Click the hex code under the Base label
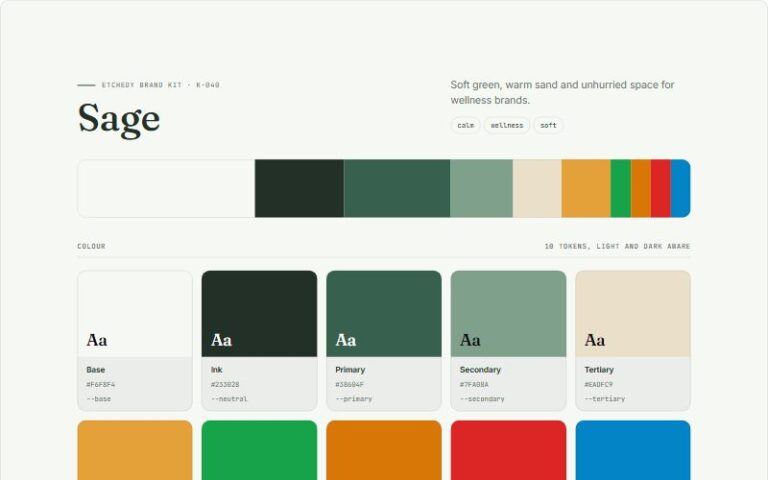The image size is (768, 480). [x=101, y=384]
